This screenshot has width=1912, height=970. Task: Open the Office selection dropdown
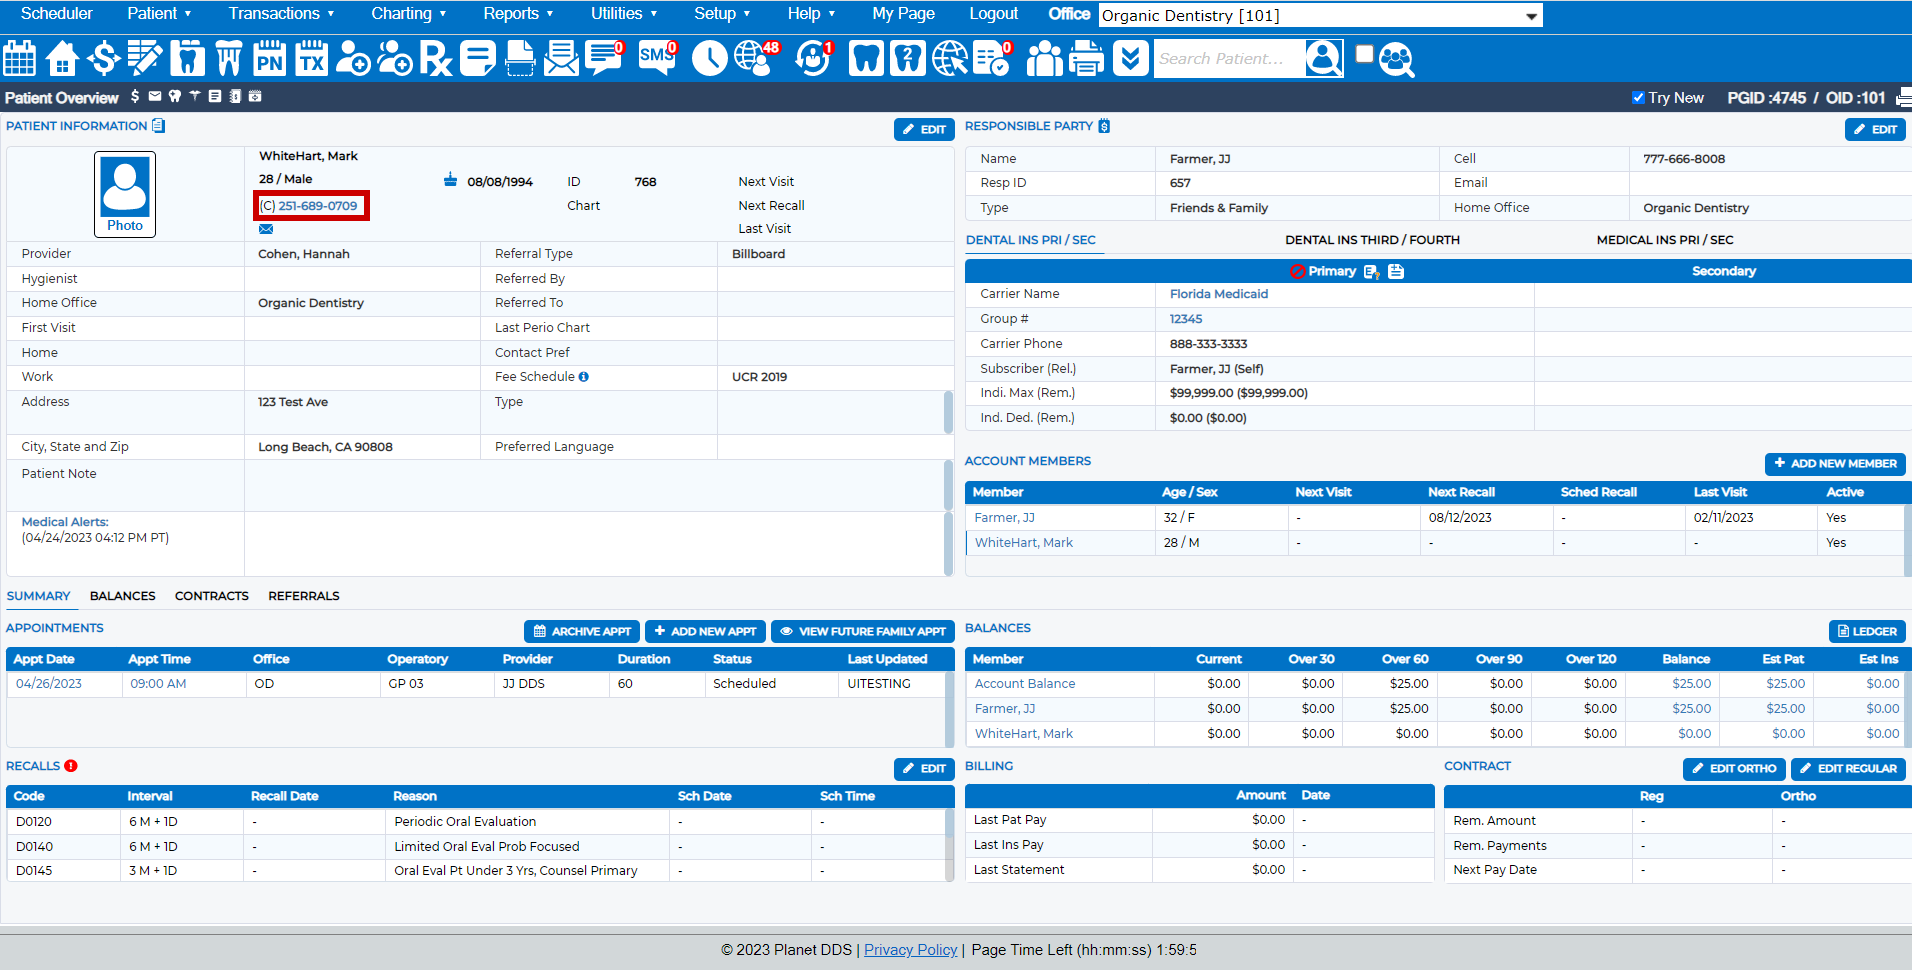click(1320, 15)
